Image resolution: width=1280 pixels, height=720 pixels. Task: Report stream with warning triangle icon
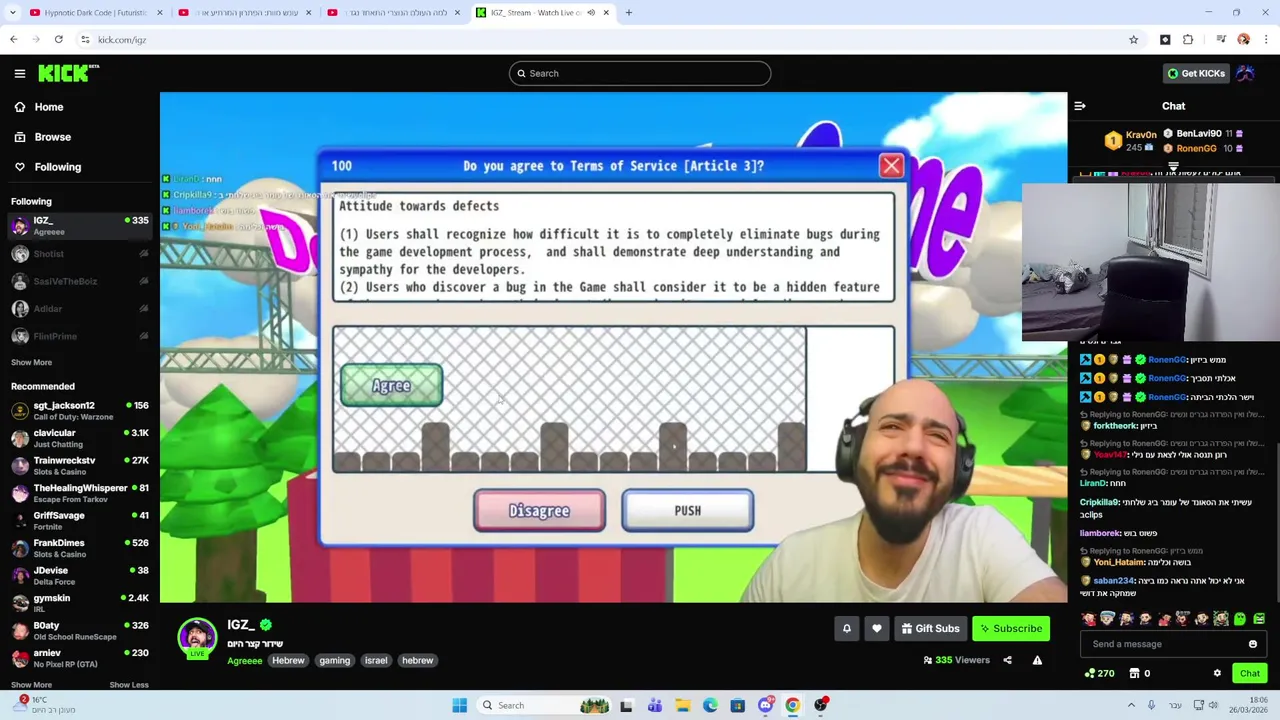click(1037, 660)
